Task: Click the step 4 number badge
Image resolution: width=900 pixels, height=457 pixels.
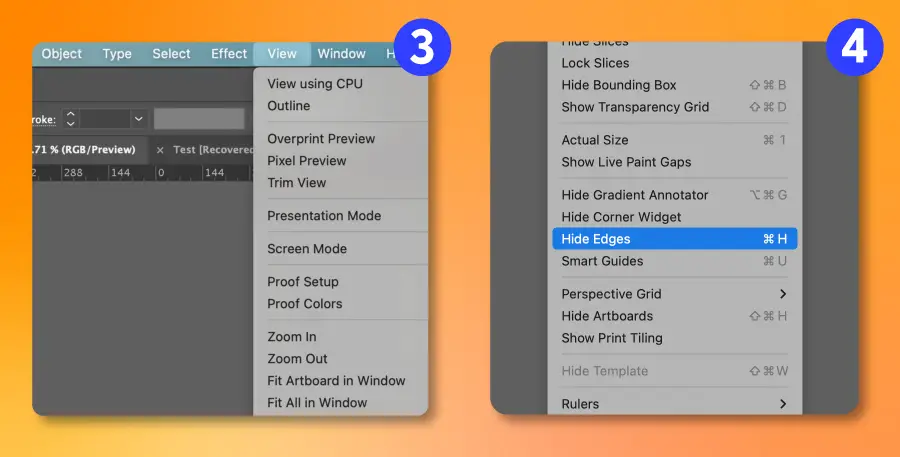Action: coord(854,48)
